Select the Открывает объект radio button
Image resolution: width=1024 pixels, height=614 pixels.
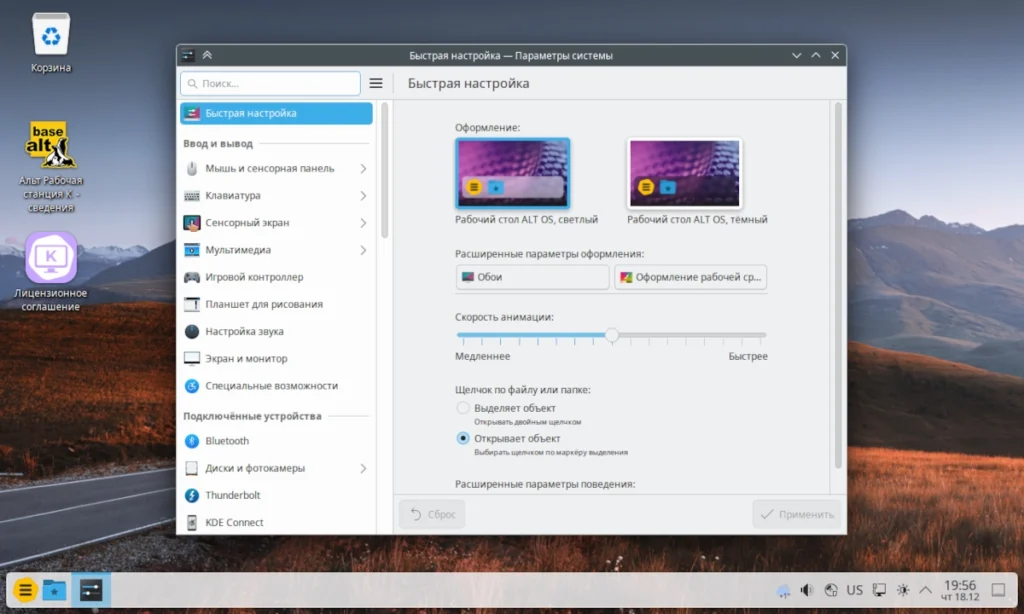pyautogui.click(x=463, y=438)
